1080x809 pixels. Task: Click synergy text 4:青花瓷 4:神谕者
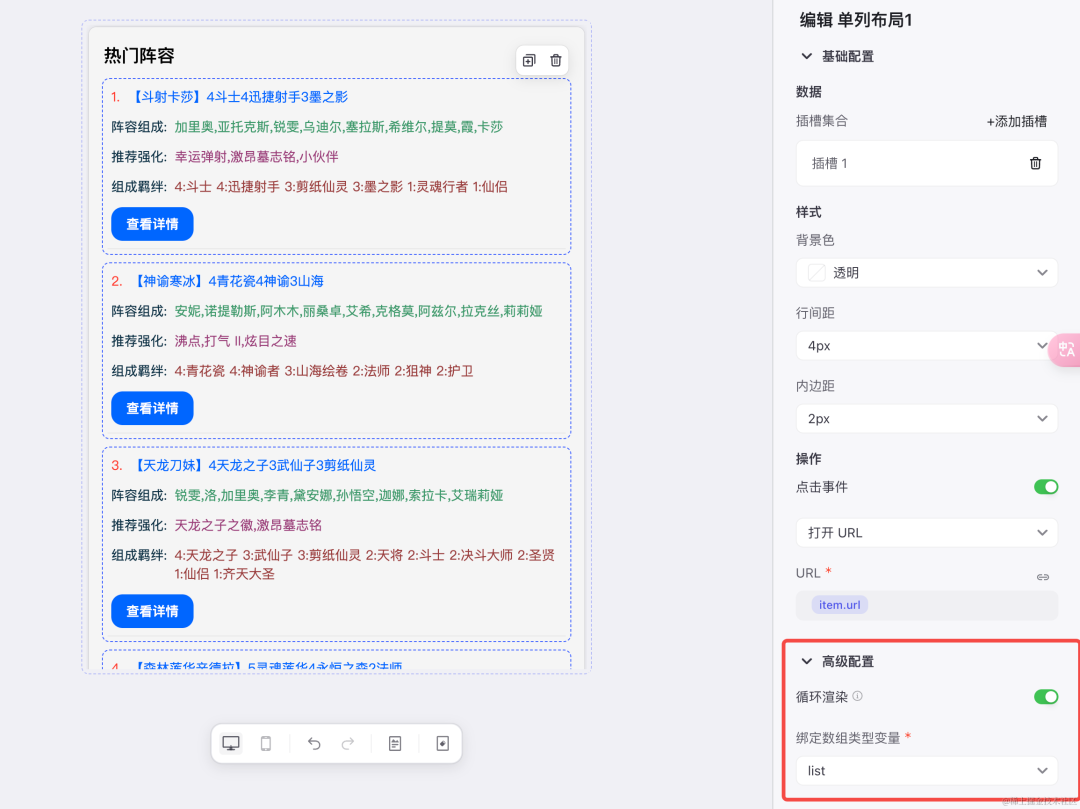click(324, 371)
